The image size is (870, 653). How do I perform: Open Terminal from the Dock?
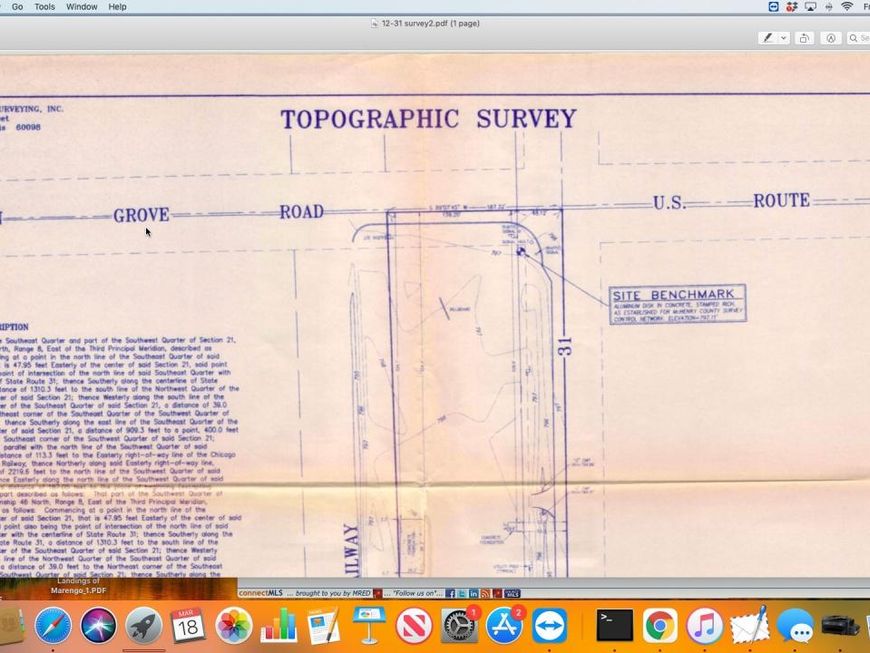(614, 626)
